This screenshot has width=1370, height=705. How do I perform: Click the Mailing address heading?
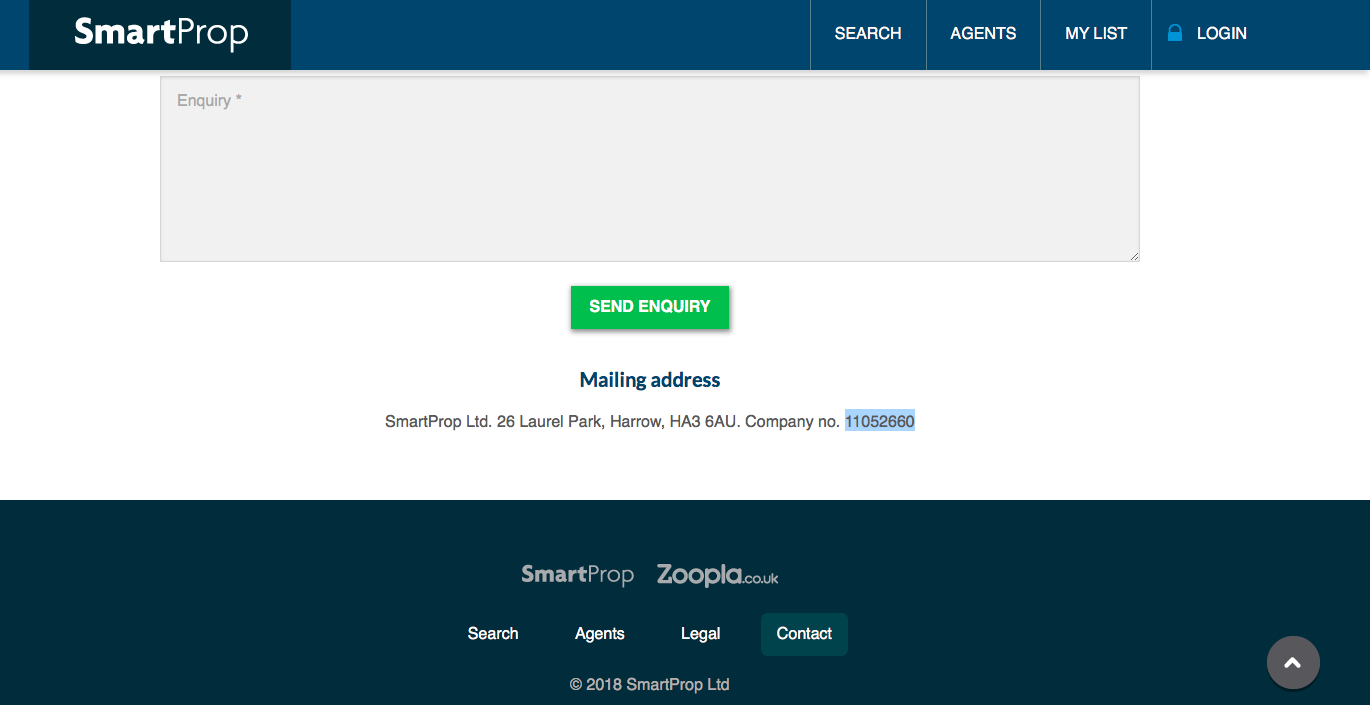pos(650,380)
